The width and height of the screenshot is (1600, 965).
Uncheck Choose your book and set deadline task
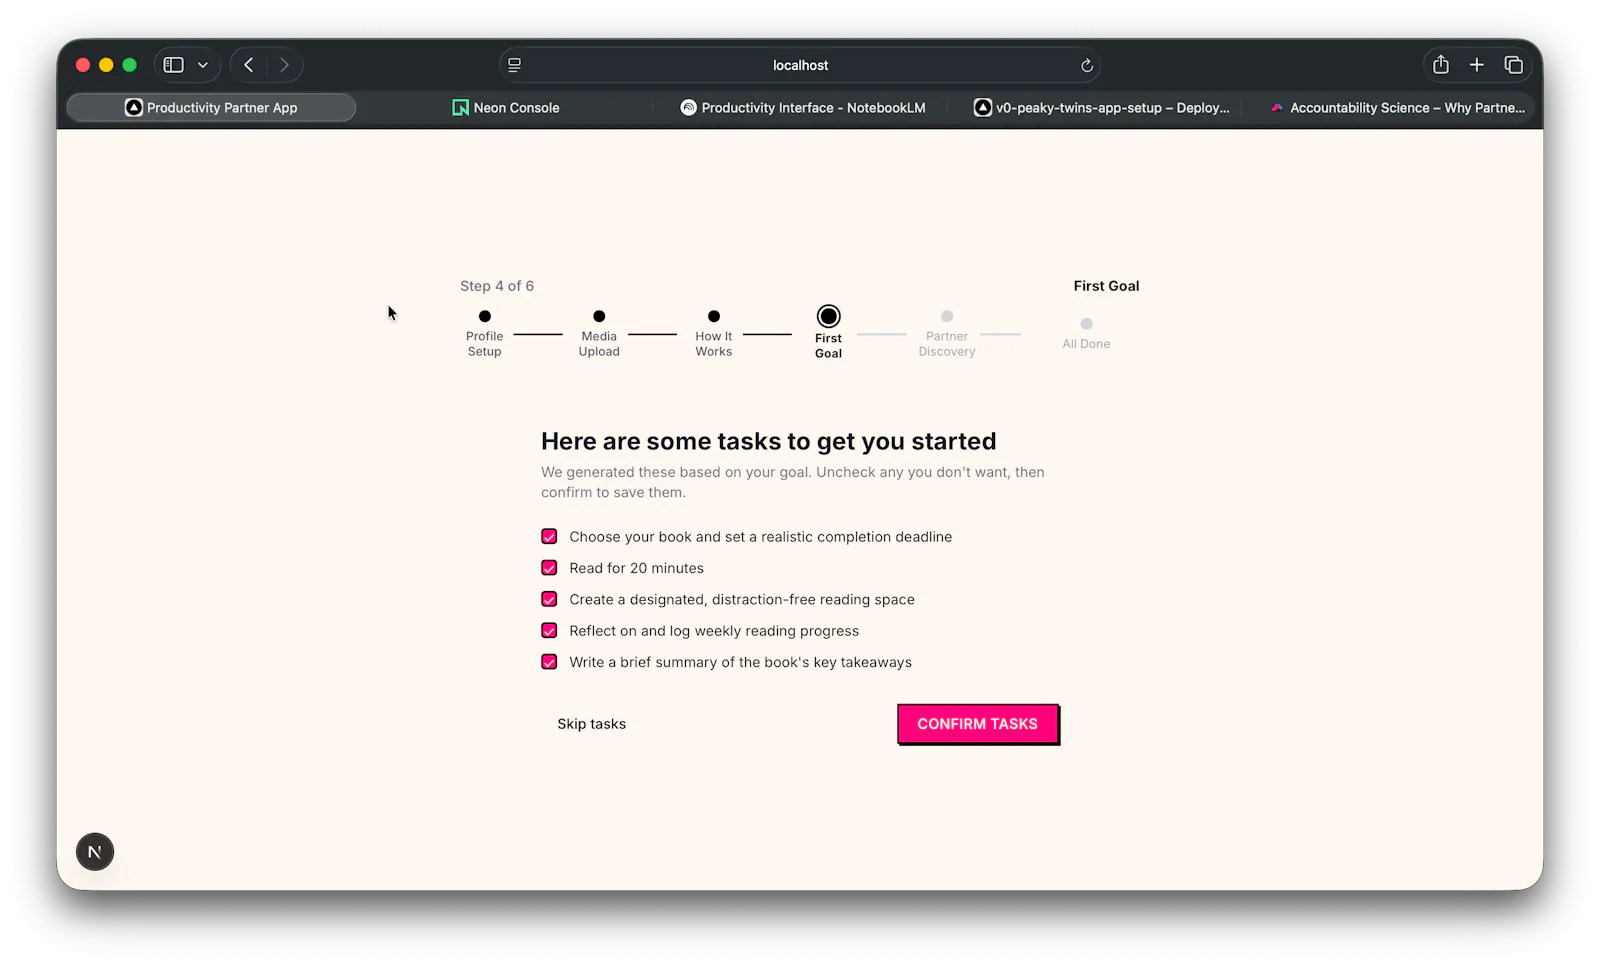[549, 537]
